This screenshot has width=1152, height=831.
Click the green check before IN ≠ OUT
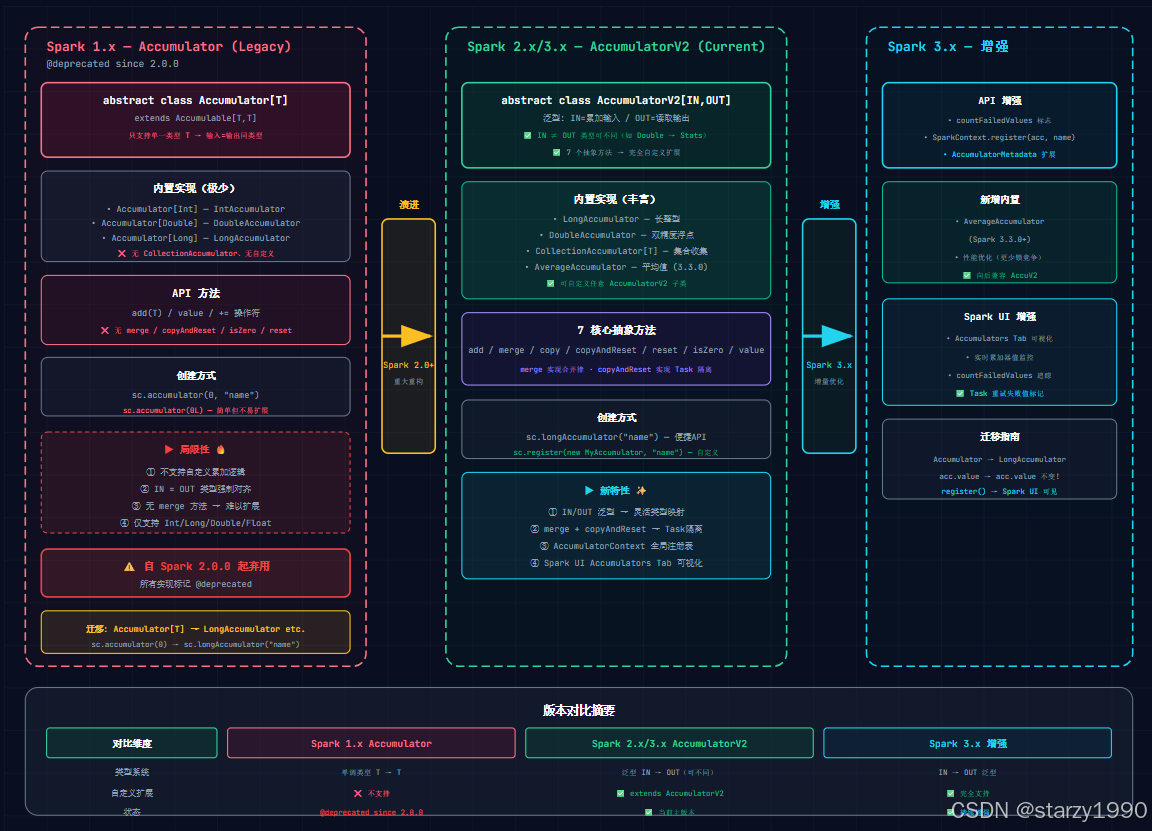pyautogui.click(x=528, y=135)
